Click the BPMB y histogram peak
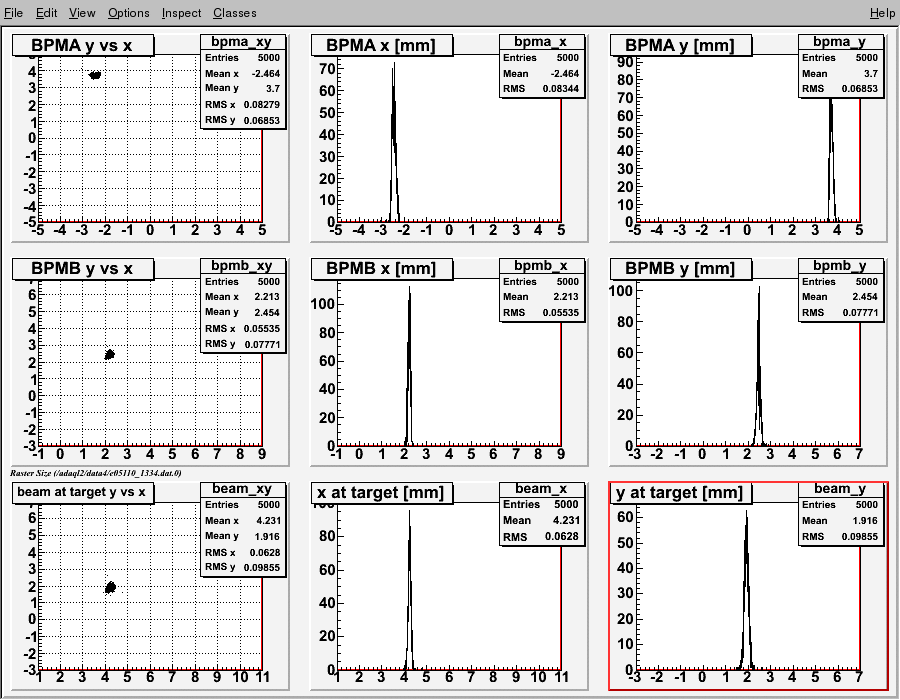 [x=759, y=365]
